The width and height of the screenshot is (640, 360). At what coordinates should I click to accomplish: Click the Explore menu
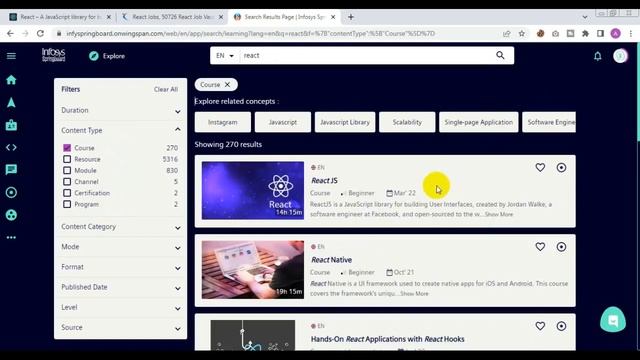(107, 56)
